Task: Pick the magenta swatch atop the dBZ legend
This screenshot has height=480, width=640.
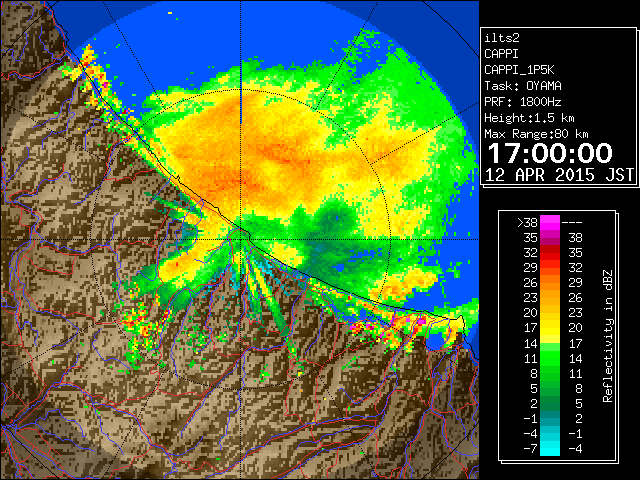Action: click(550, 222)
